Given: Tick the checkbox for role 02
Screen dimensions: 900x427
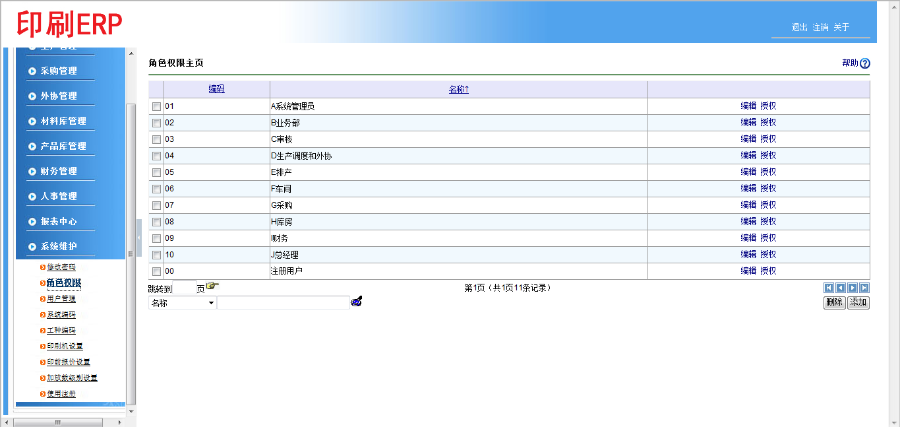Looking at the screenshot, I should point(156,123).
